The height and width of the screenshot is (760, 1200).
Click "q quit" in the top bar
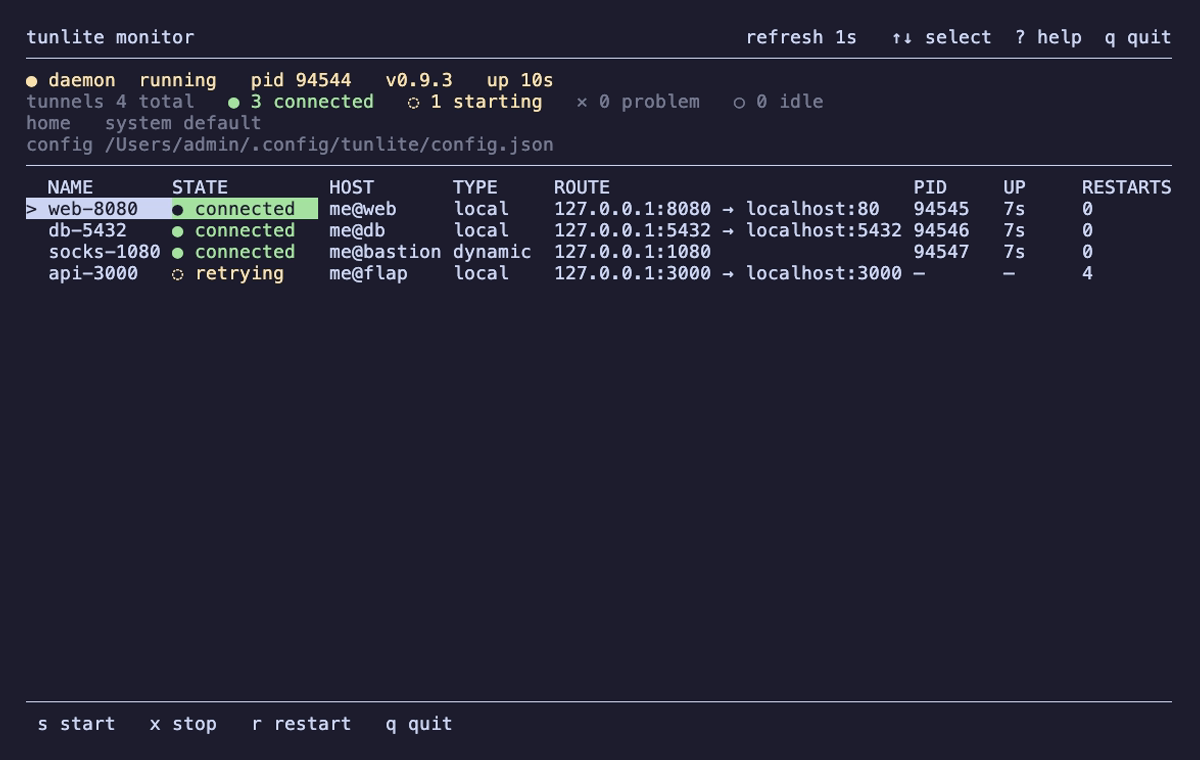click(1138, 38)
